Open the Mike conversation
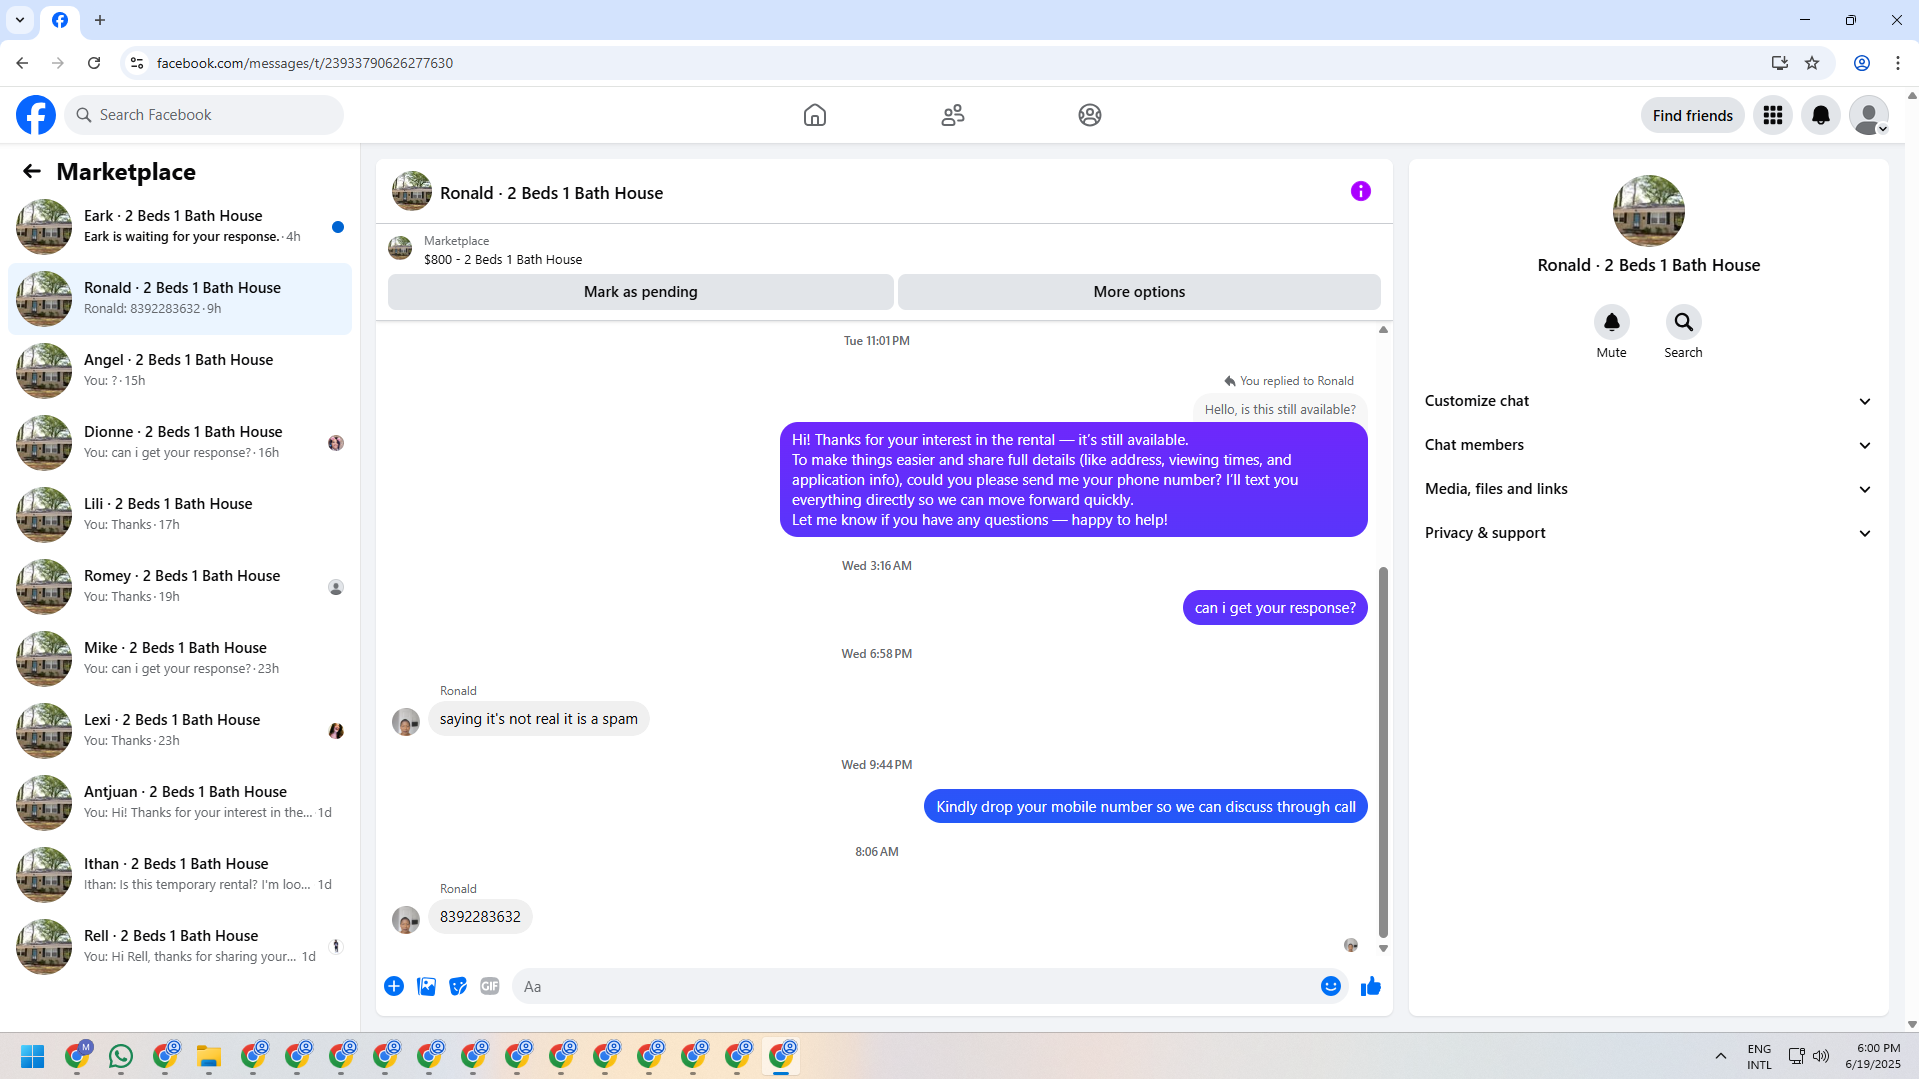 (180, 659)
